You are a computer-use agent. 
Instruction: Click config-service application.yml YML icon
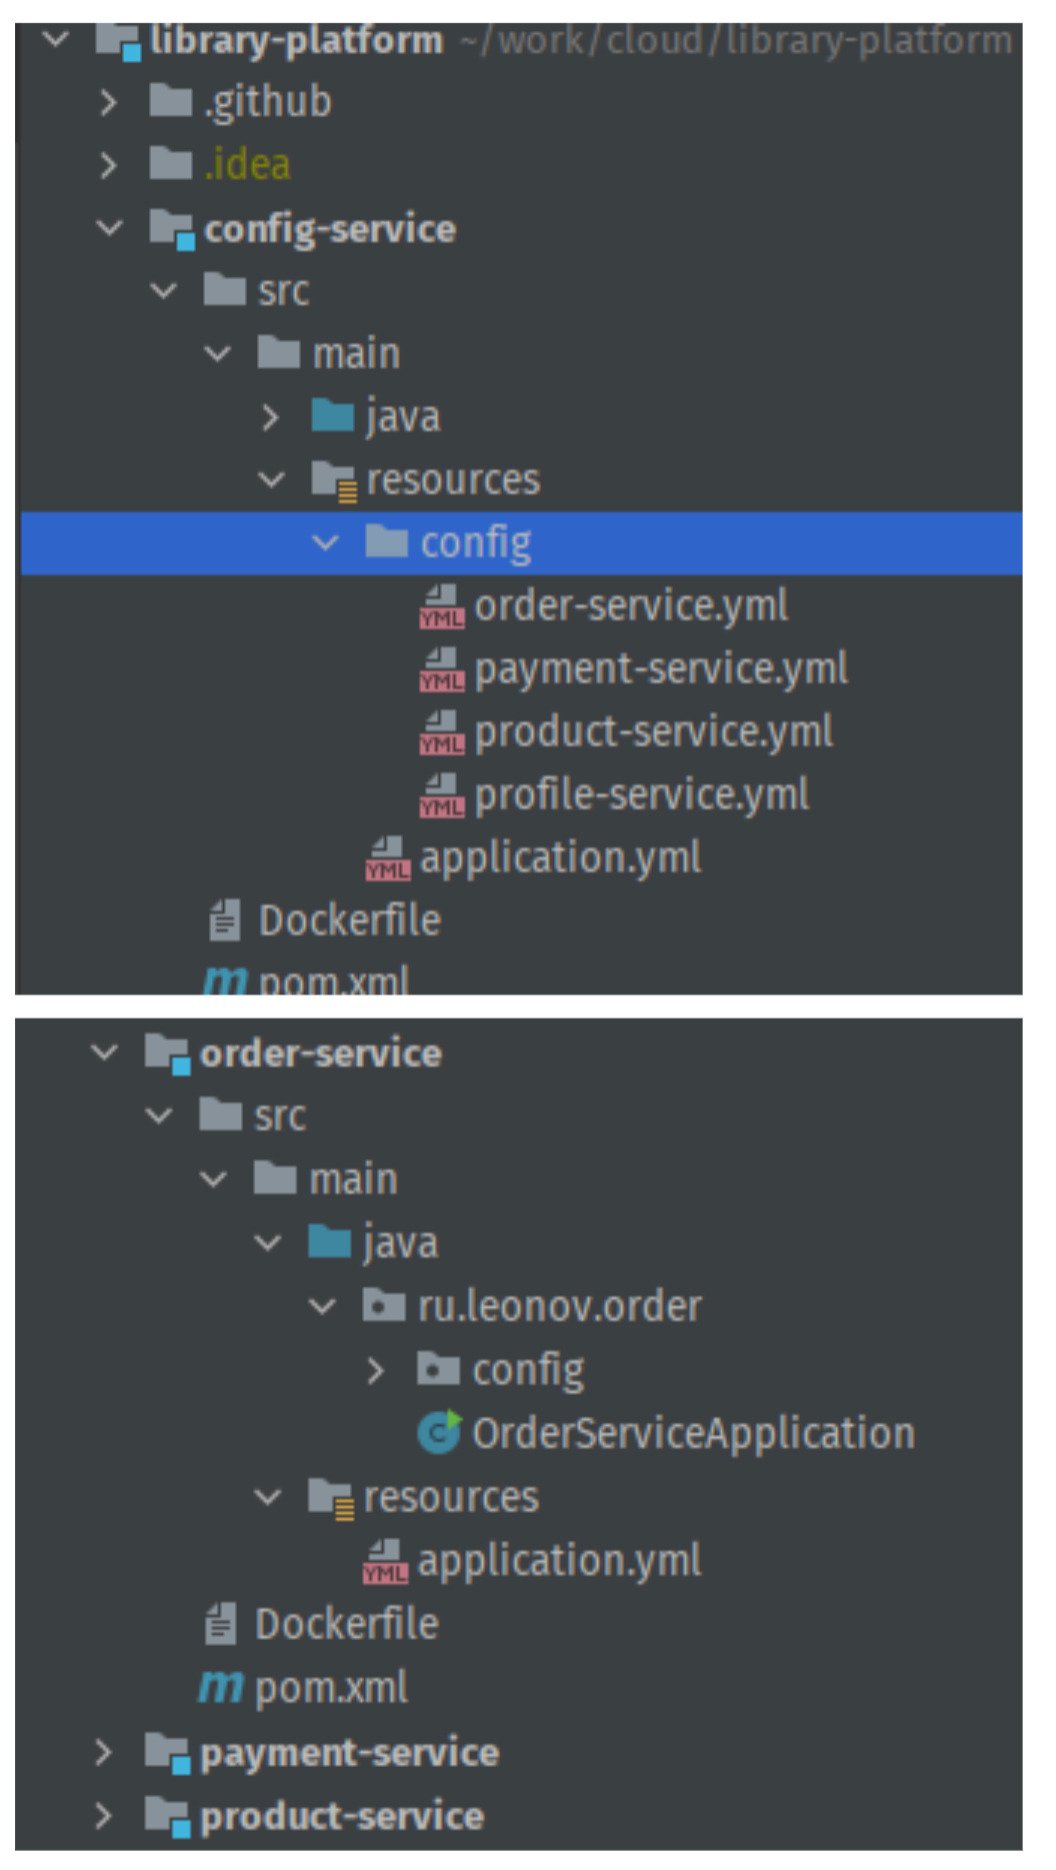pyautogui.click(x=387, y=858)
